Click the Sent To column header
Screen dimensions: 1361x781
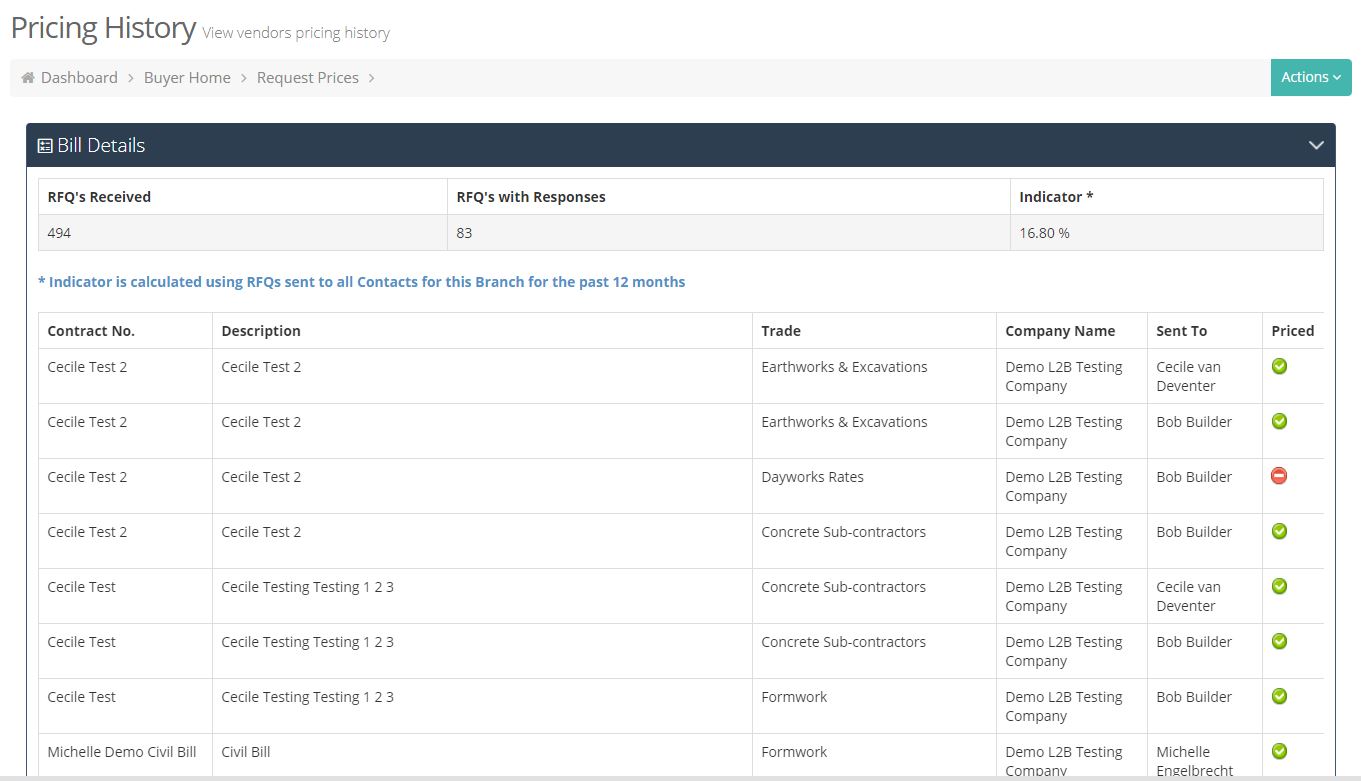[1205, 331]
